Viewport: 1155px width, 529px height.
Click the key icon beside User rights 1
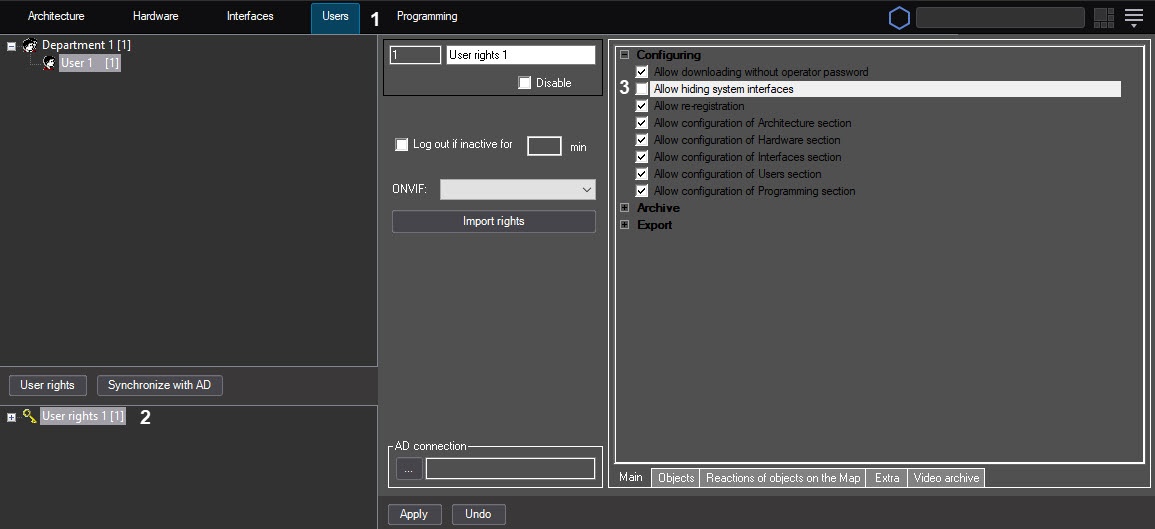[29, 416]
